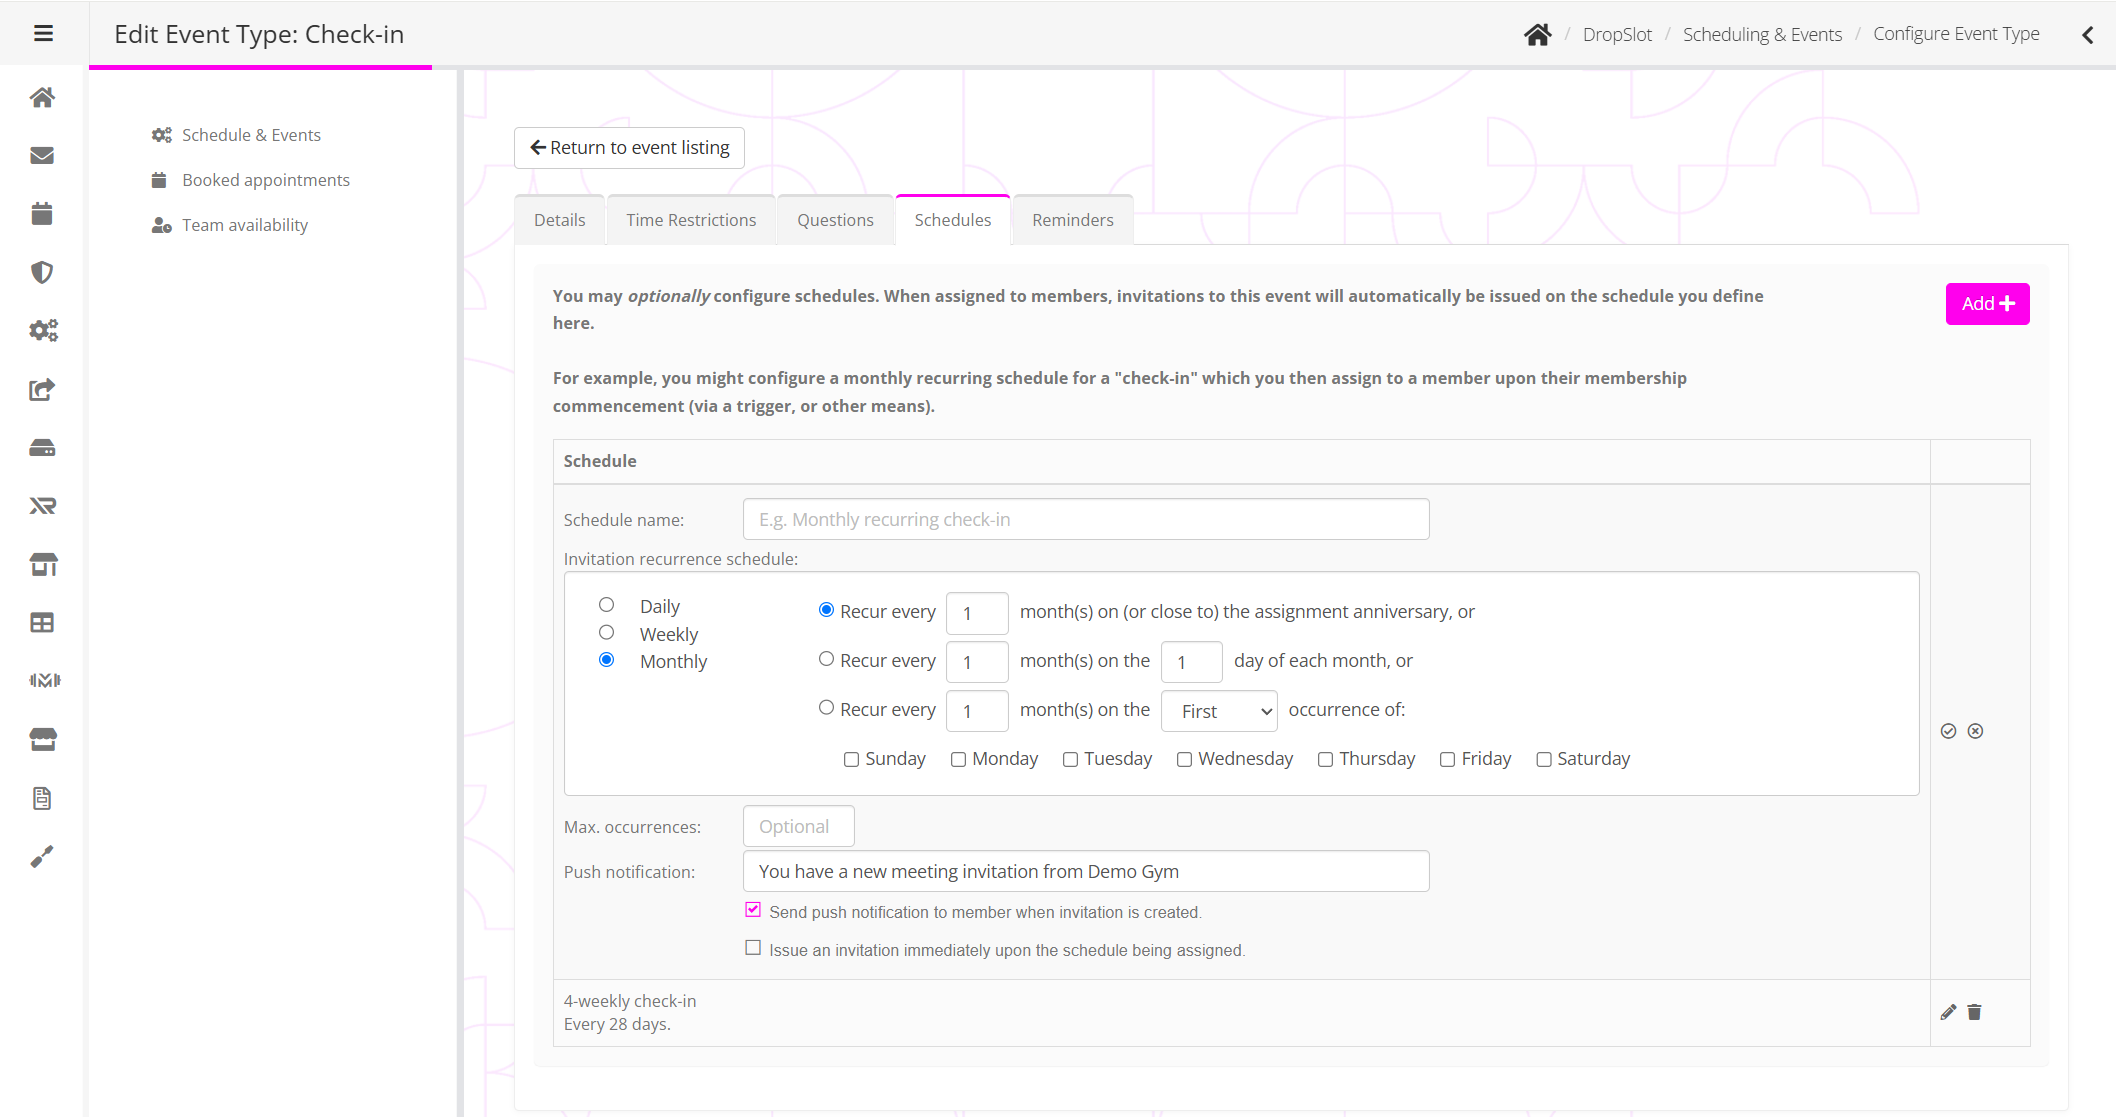The height and width of the screenshot is (1117, 2116).
Task: Open the Reminders tab
Action: 1072,220
